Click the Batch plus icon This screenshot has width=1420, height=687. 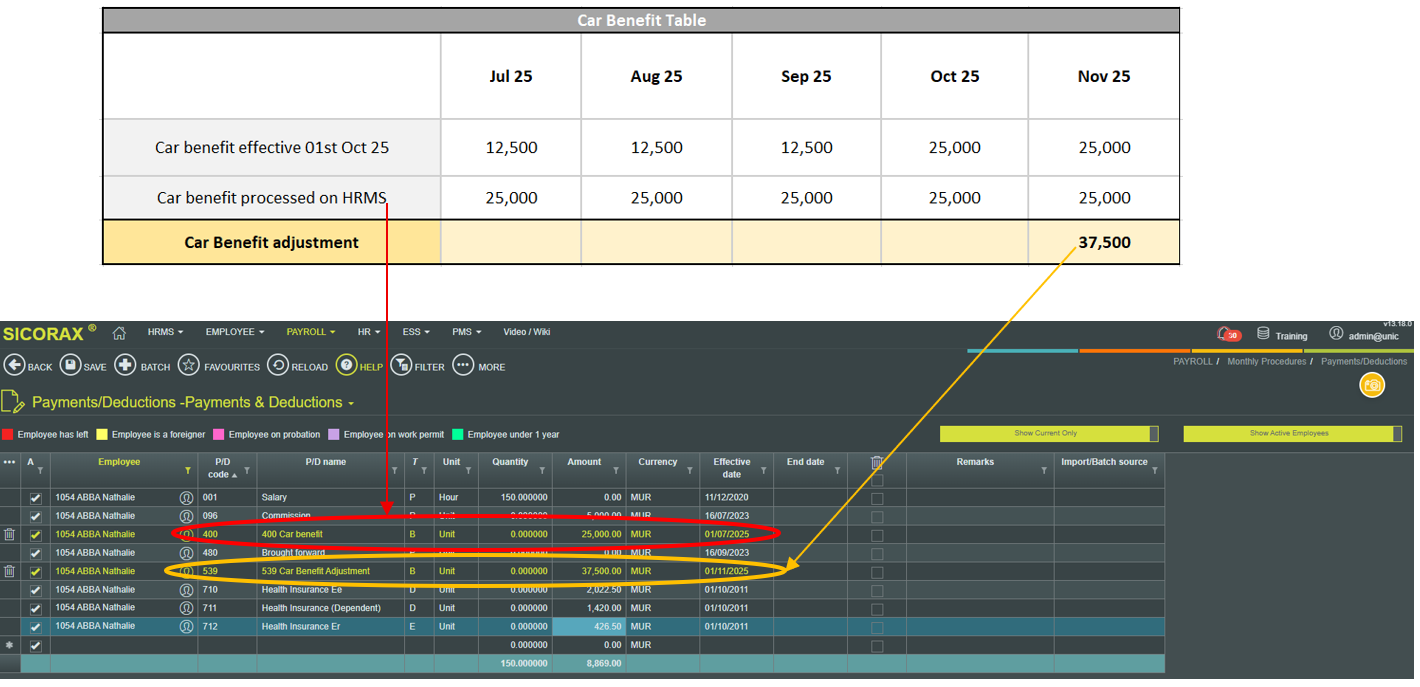click(x=125, y=365)
